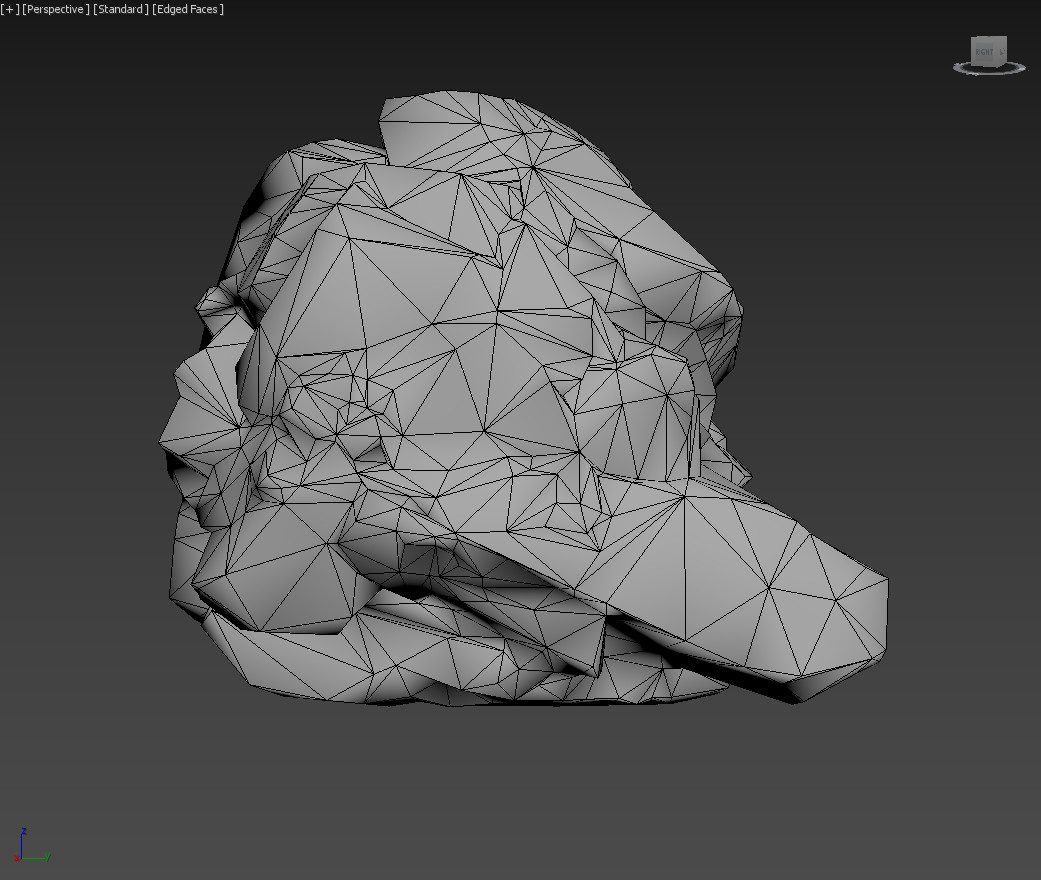The height and width of the screenshot is (880, 1041).
Task: Click the left edge of the ViewCube
Action: point(972,53)
